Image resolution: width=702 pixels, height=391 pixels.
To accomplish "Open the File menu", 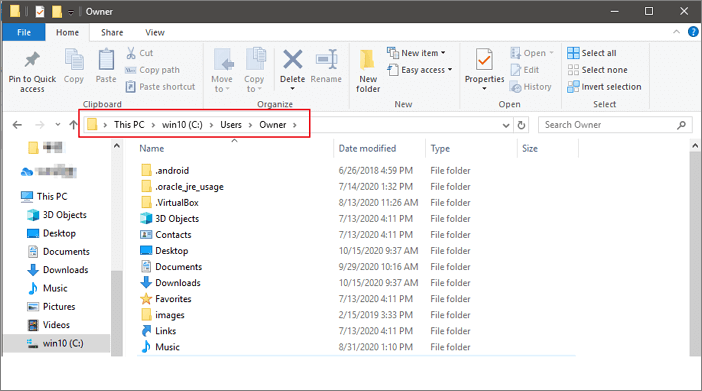I will click(x=24, y=32).
